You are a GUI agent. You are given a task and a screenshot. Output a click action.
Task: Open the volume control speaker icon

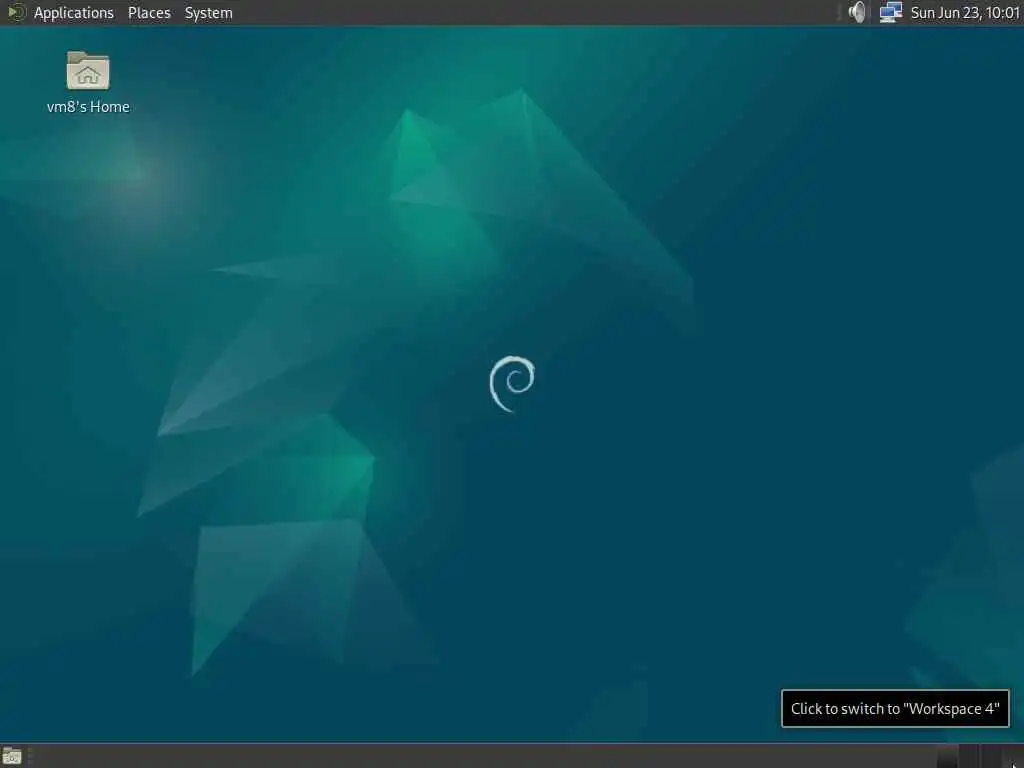[x=857, y=12]
